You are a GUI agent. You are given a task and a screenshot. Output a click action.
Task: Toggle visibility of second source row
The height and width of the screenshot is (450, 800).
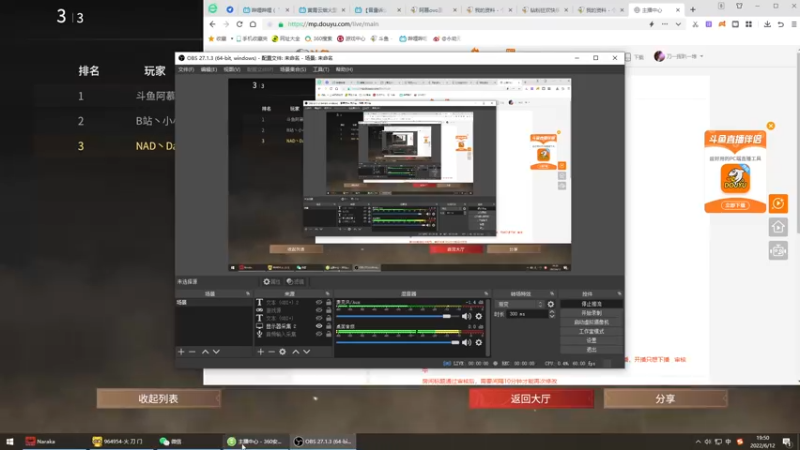tap(319, 310)
